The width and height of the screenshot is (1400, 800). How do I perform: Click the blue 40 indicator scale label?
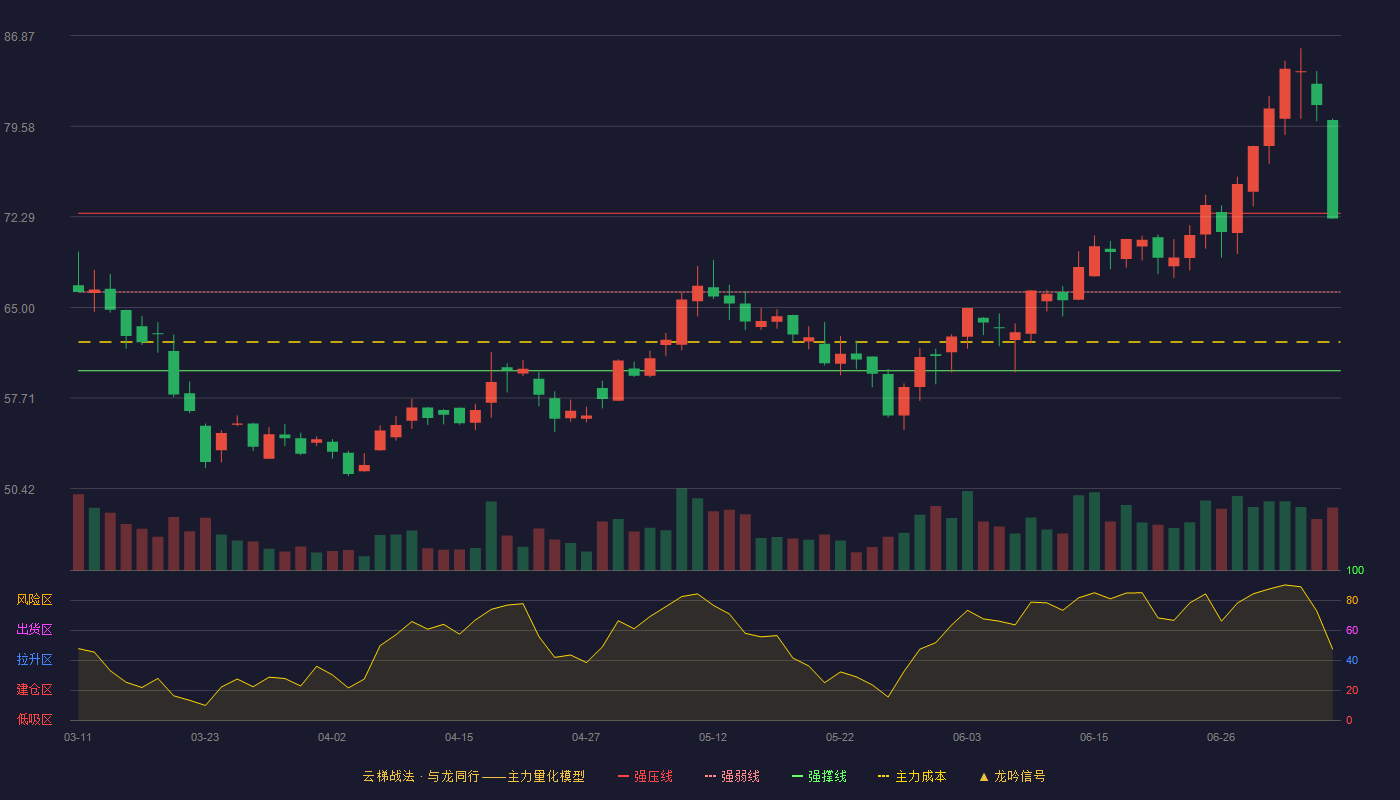click(1351, 660)
